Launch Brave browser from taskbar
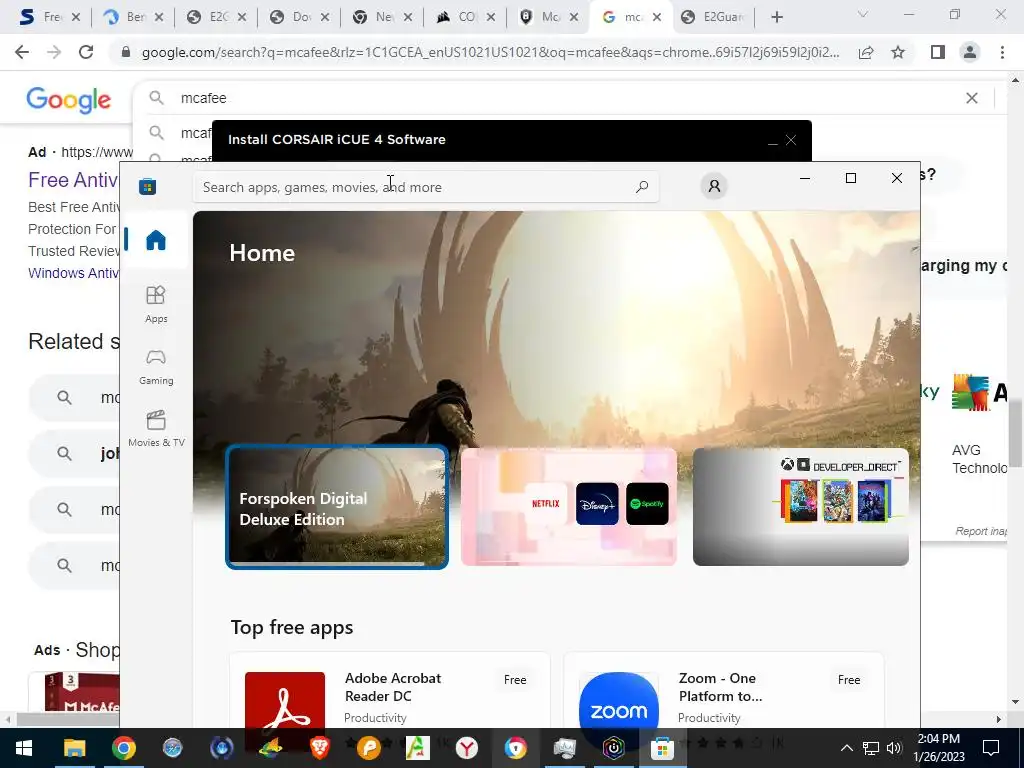 click(x=319, y=748)
